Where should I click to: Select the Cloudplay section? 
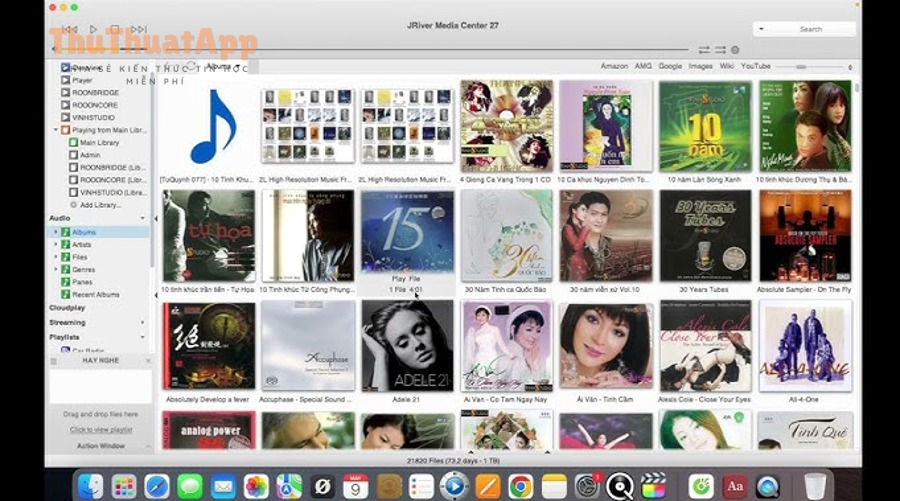click(x=67, y=308)
